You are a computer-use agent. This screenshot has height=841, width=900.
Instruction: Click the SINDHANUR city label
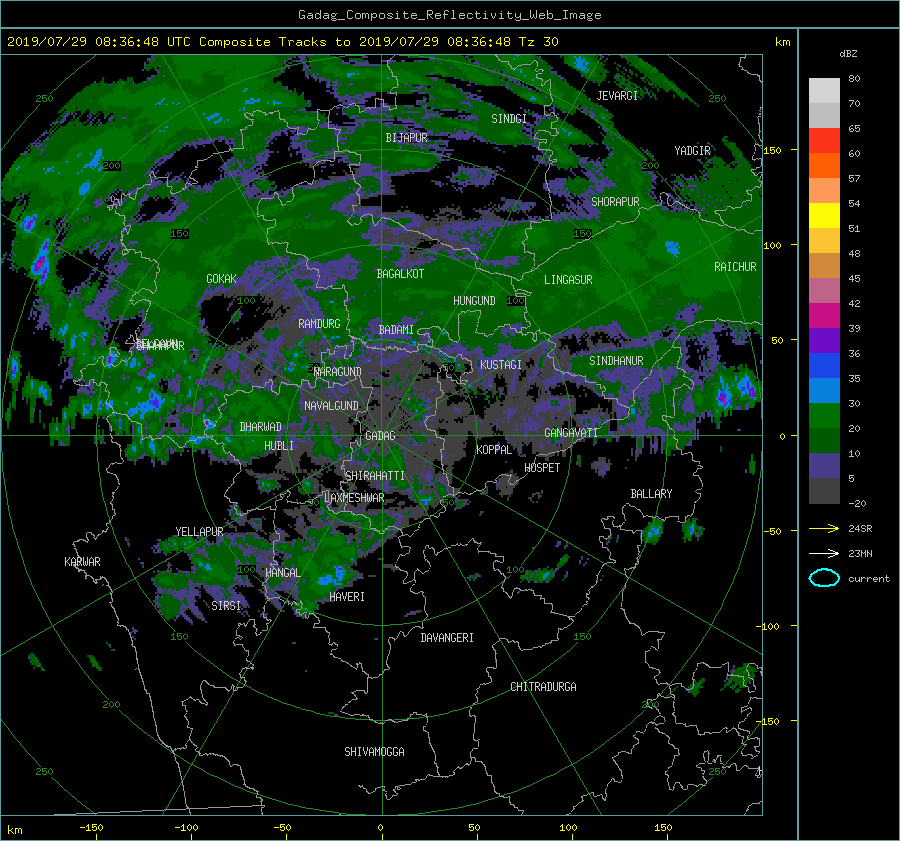click(616, 361)
